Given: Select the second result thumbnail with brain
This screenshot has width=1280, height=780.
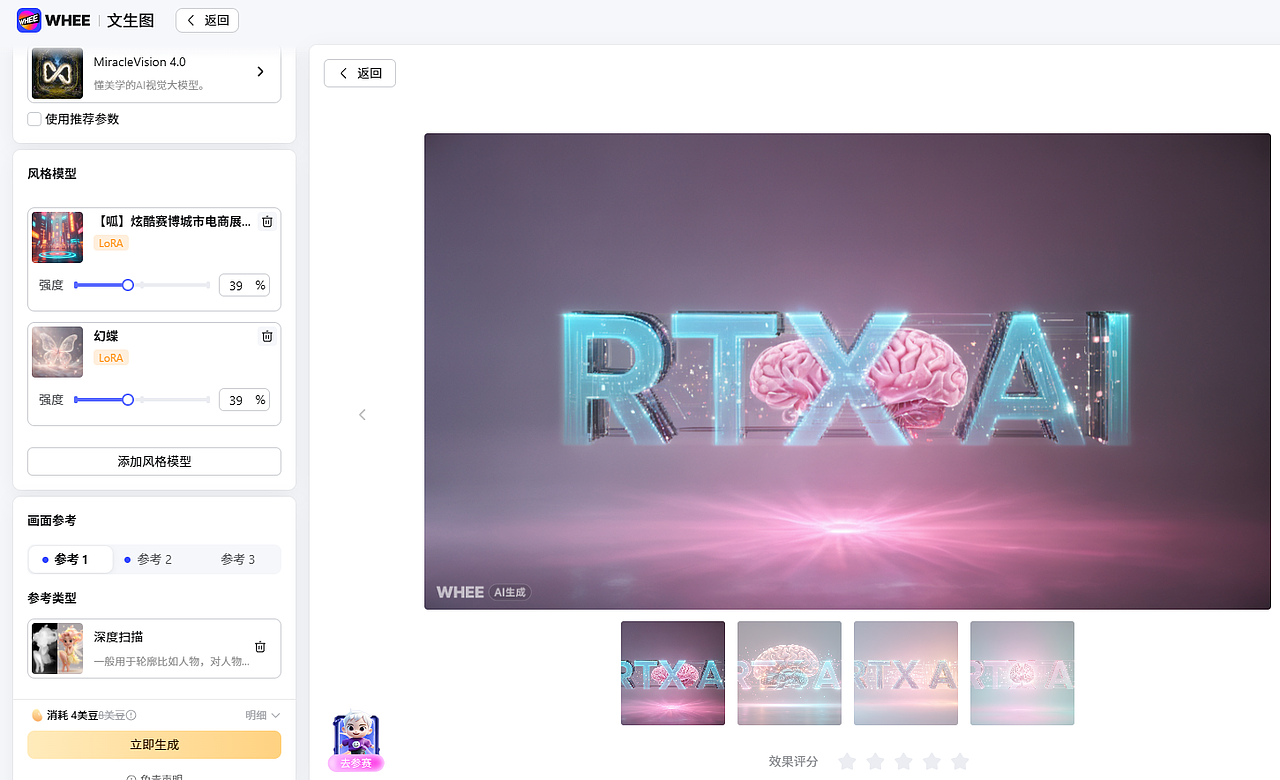Looking at the screenshot, I should coord(789,673).
